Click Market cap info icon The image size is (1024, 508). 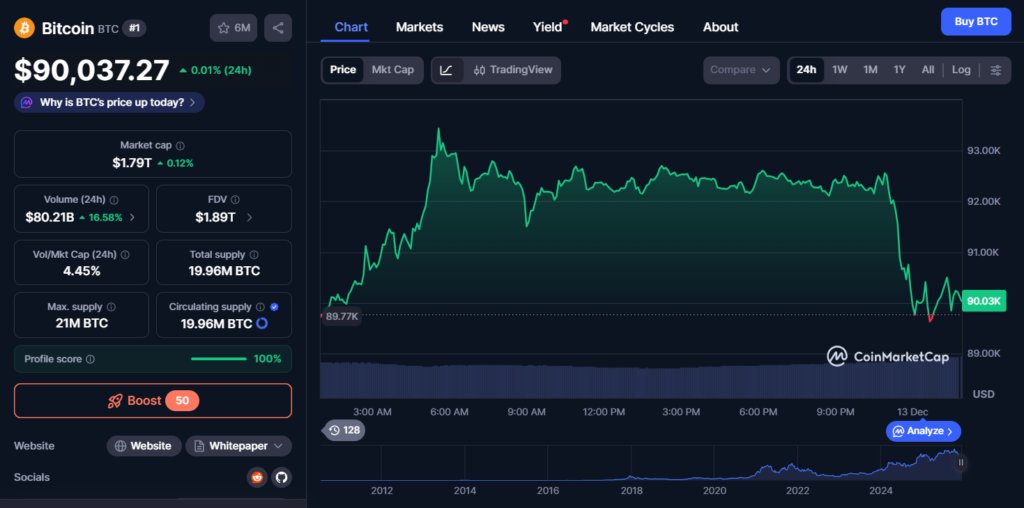tap(180, 146)
